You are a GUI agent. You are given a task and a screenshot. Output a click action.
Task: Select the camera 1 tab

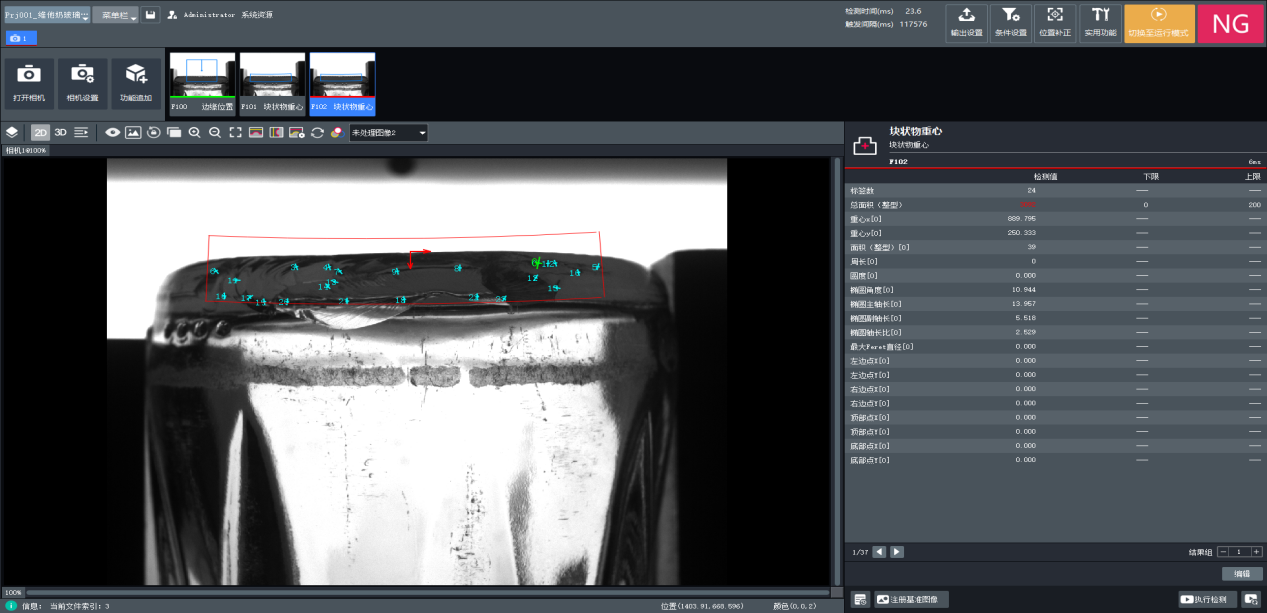coord(21,38)
